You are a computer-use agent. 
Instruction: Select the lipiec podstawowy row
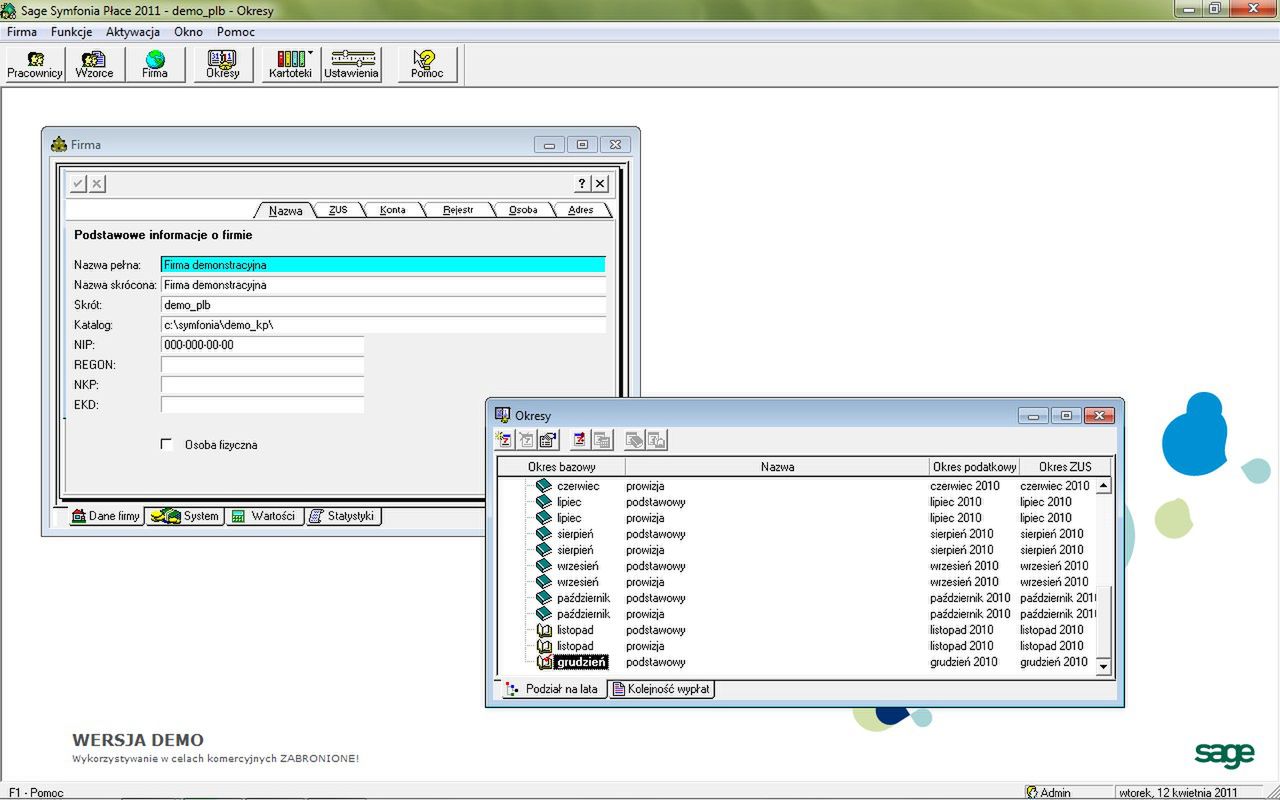797,502
